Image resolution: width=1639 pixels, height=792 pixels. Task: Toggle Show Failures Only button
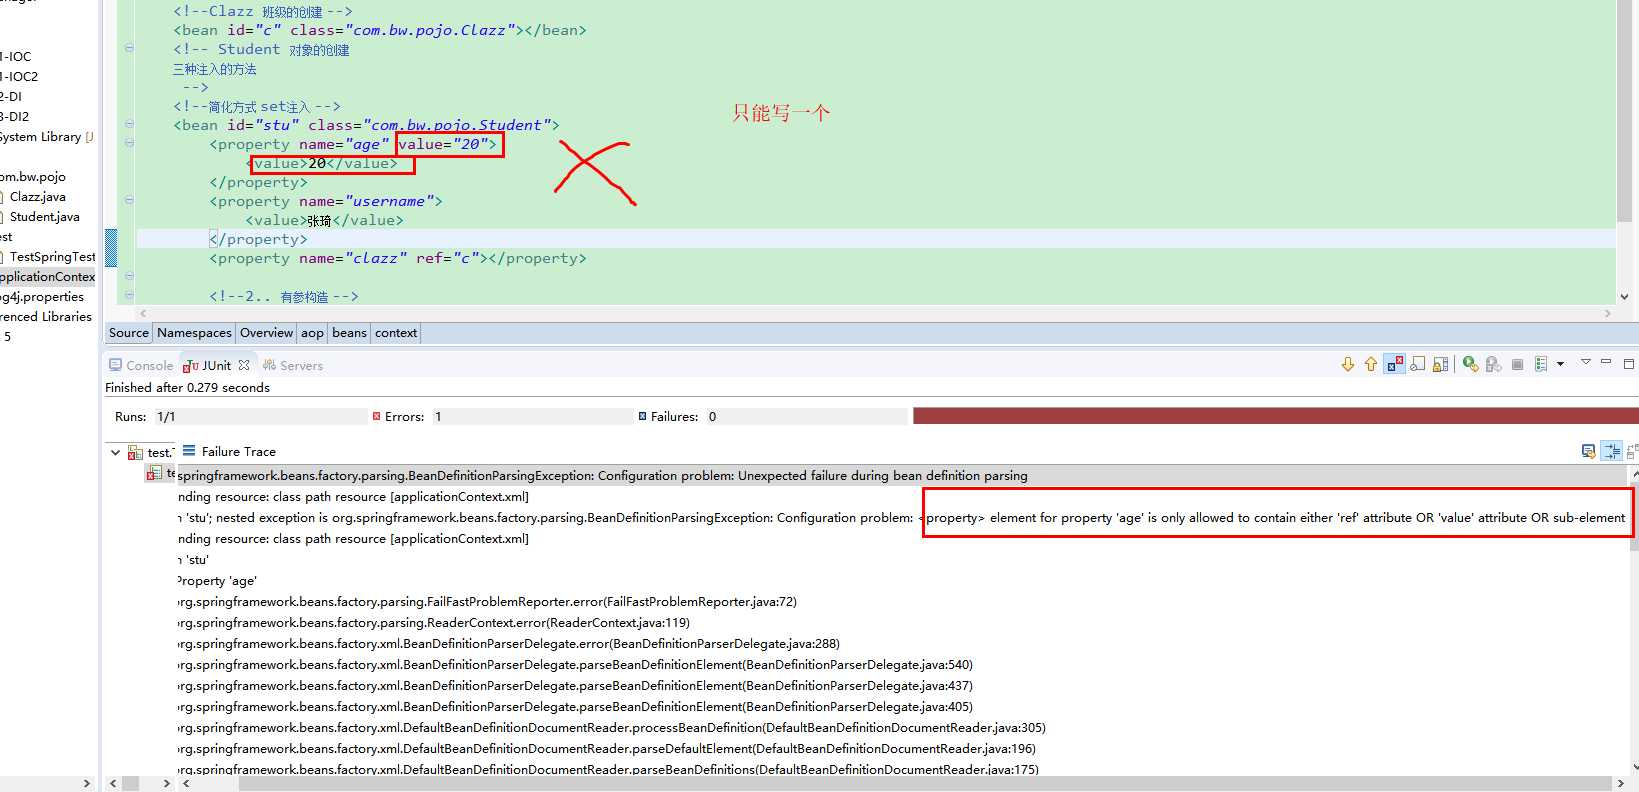(x=1395, y=364)
